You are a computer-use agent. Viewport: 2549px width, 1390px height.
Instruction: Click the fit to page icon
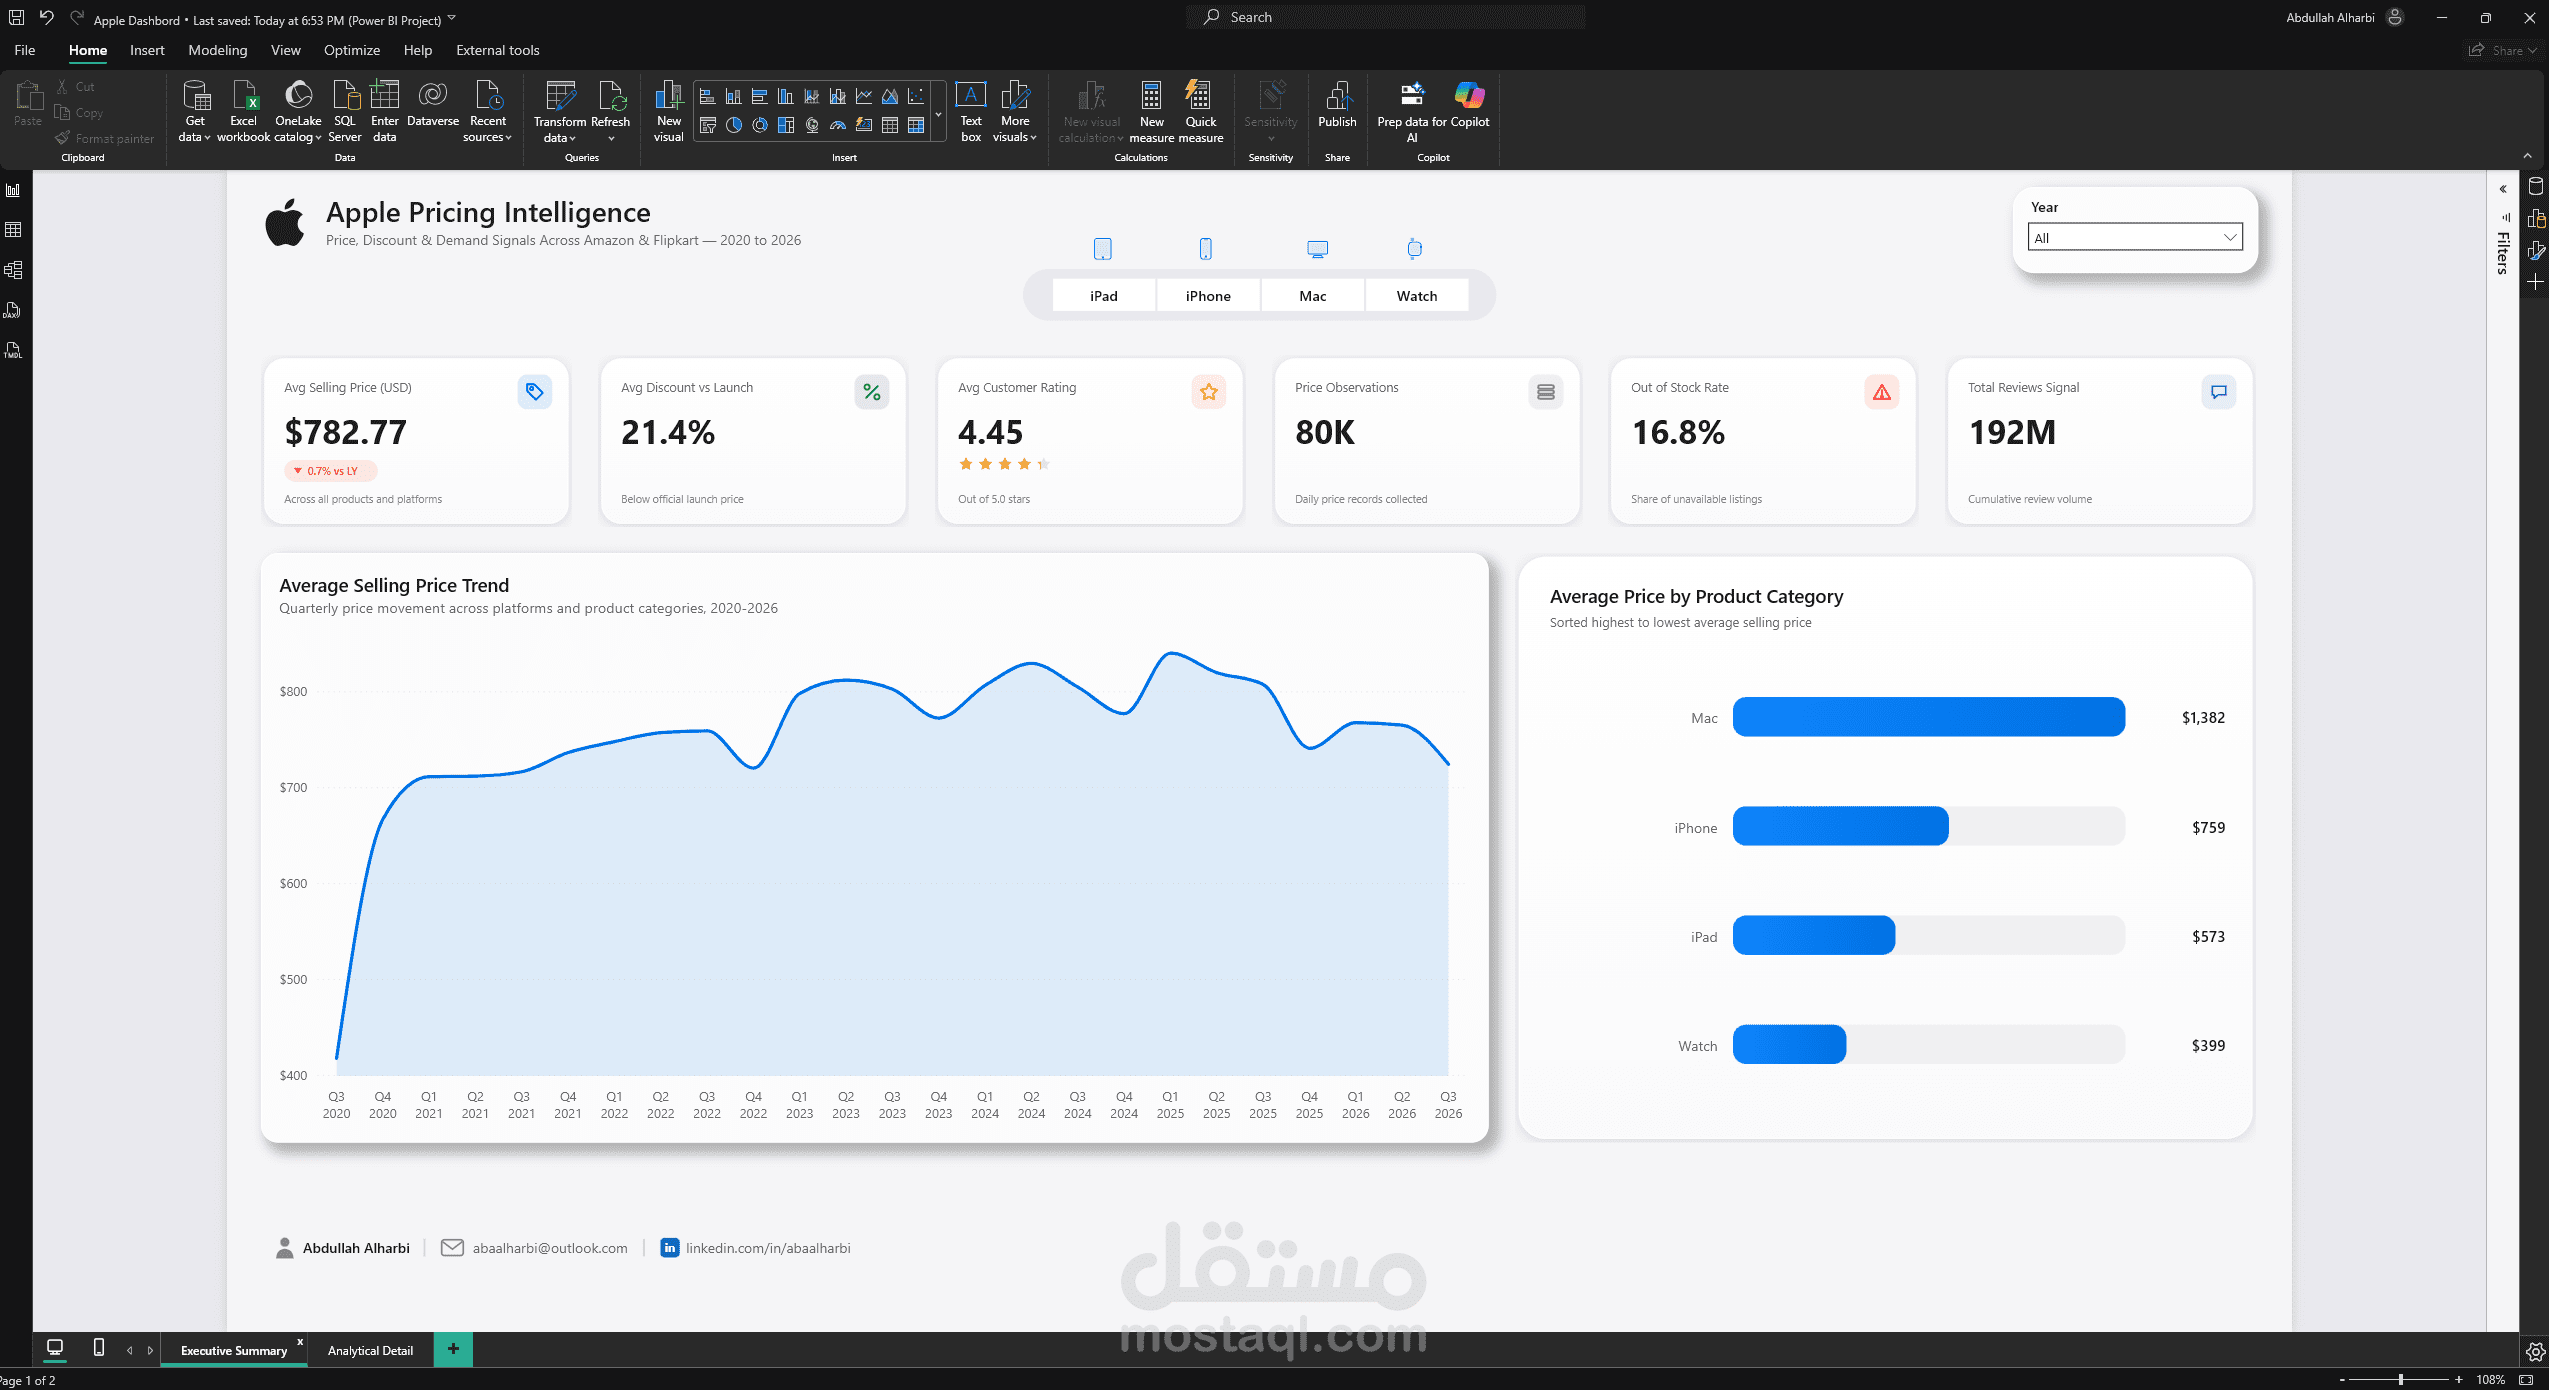(x=2526, y=1379)
